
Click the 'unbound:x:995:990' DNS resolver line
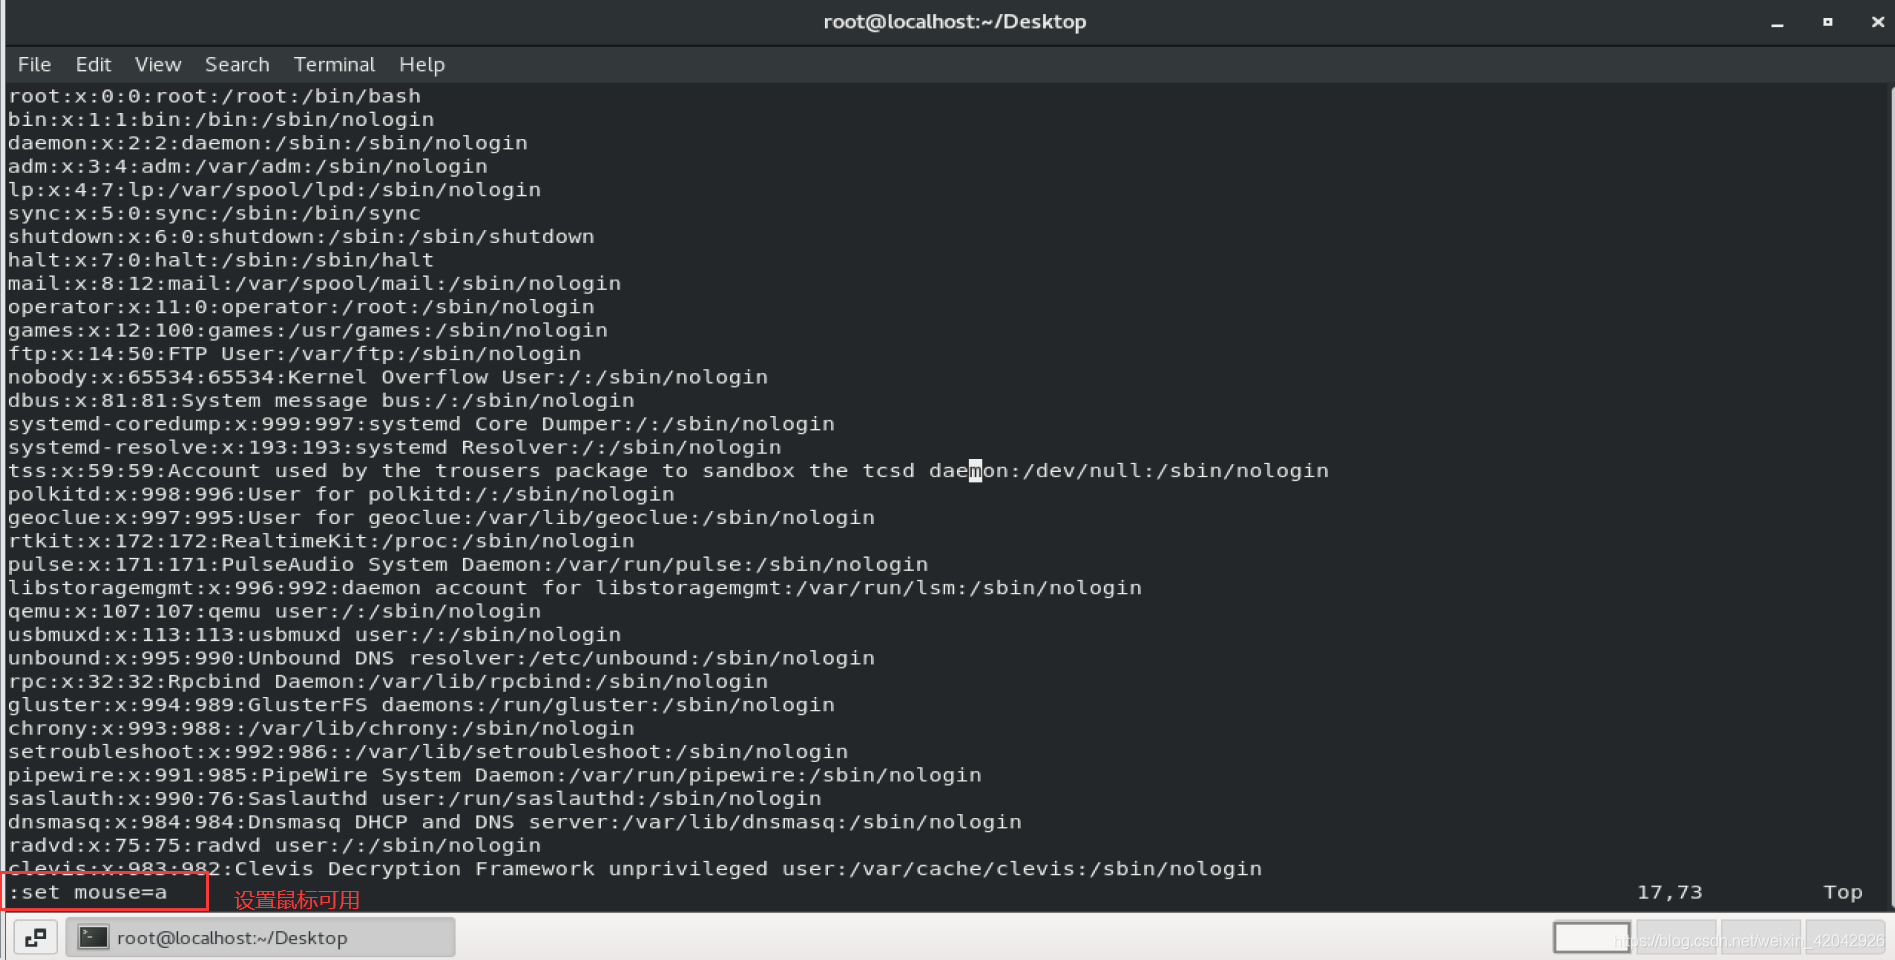click(x=441, y=659)
